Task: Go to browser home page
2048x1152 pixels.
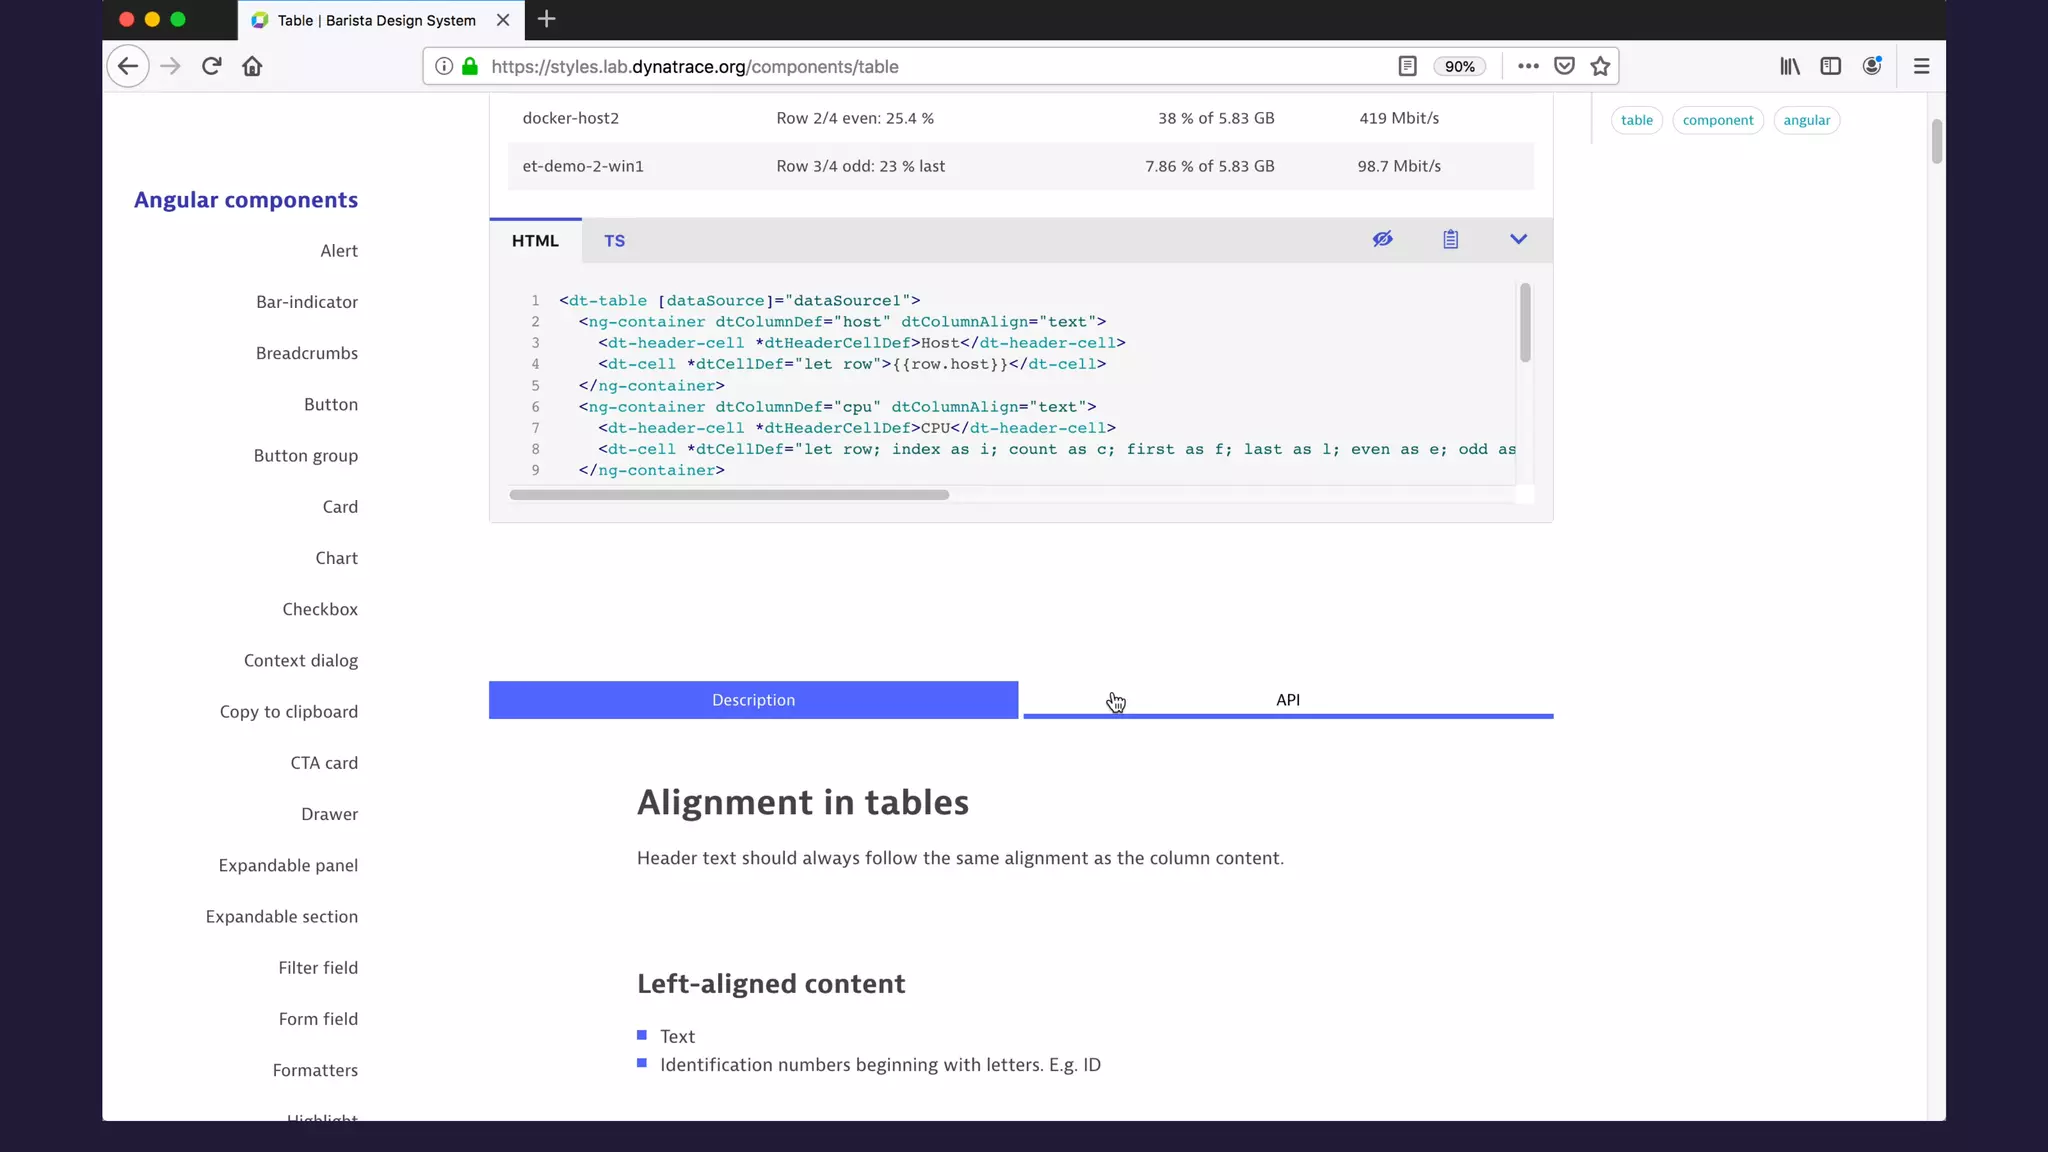Action: (x=252, y=66)
